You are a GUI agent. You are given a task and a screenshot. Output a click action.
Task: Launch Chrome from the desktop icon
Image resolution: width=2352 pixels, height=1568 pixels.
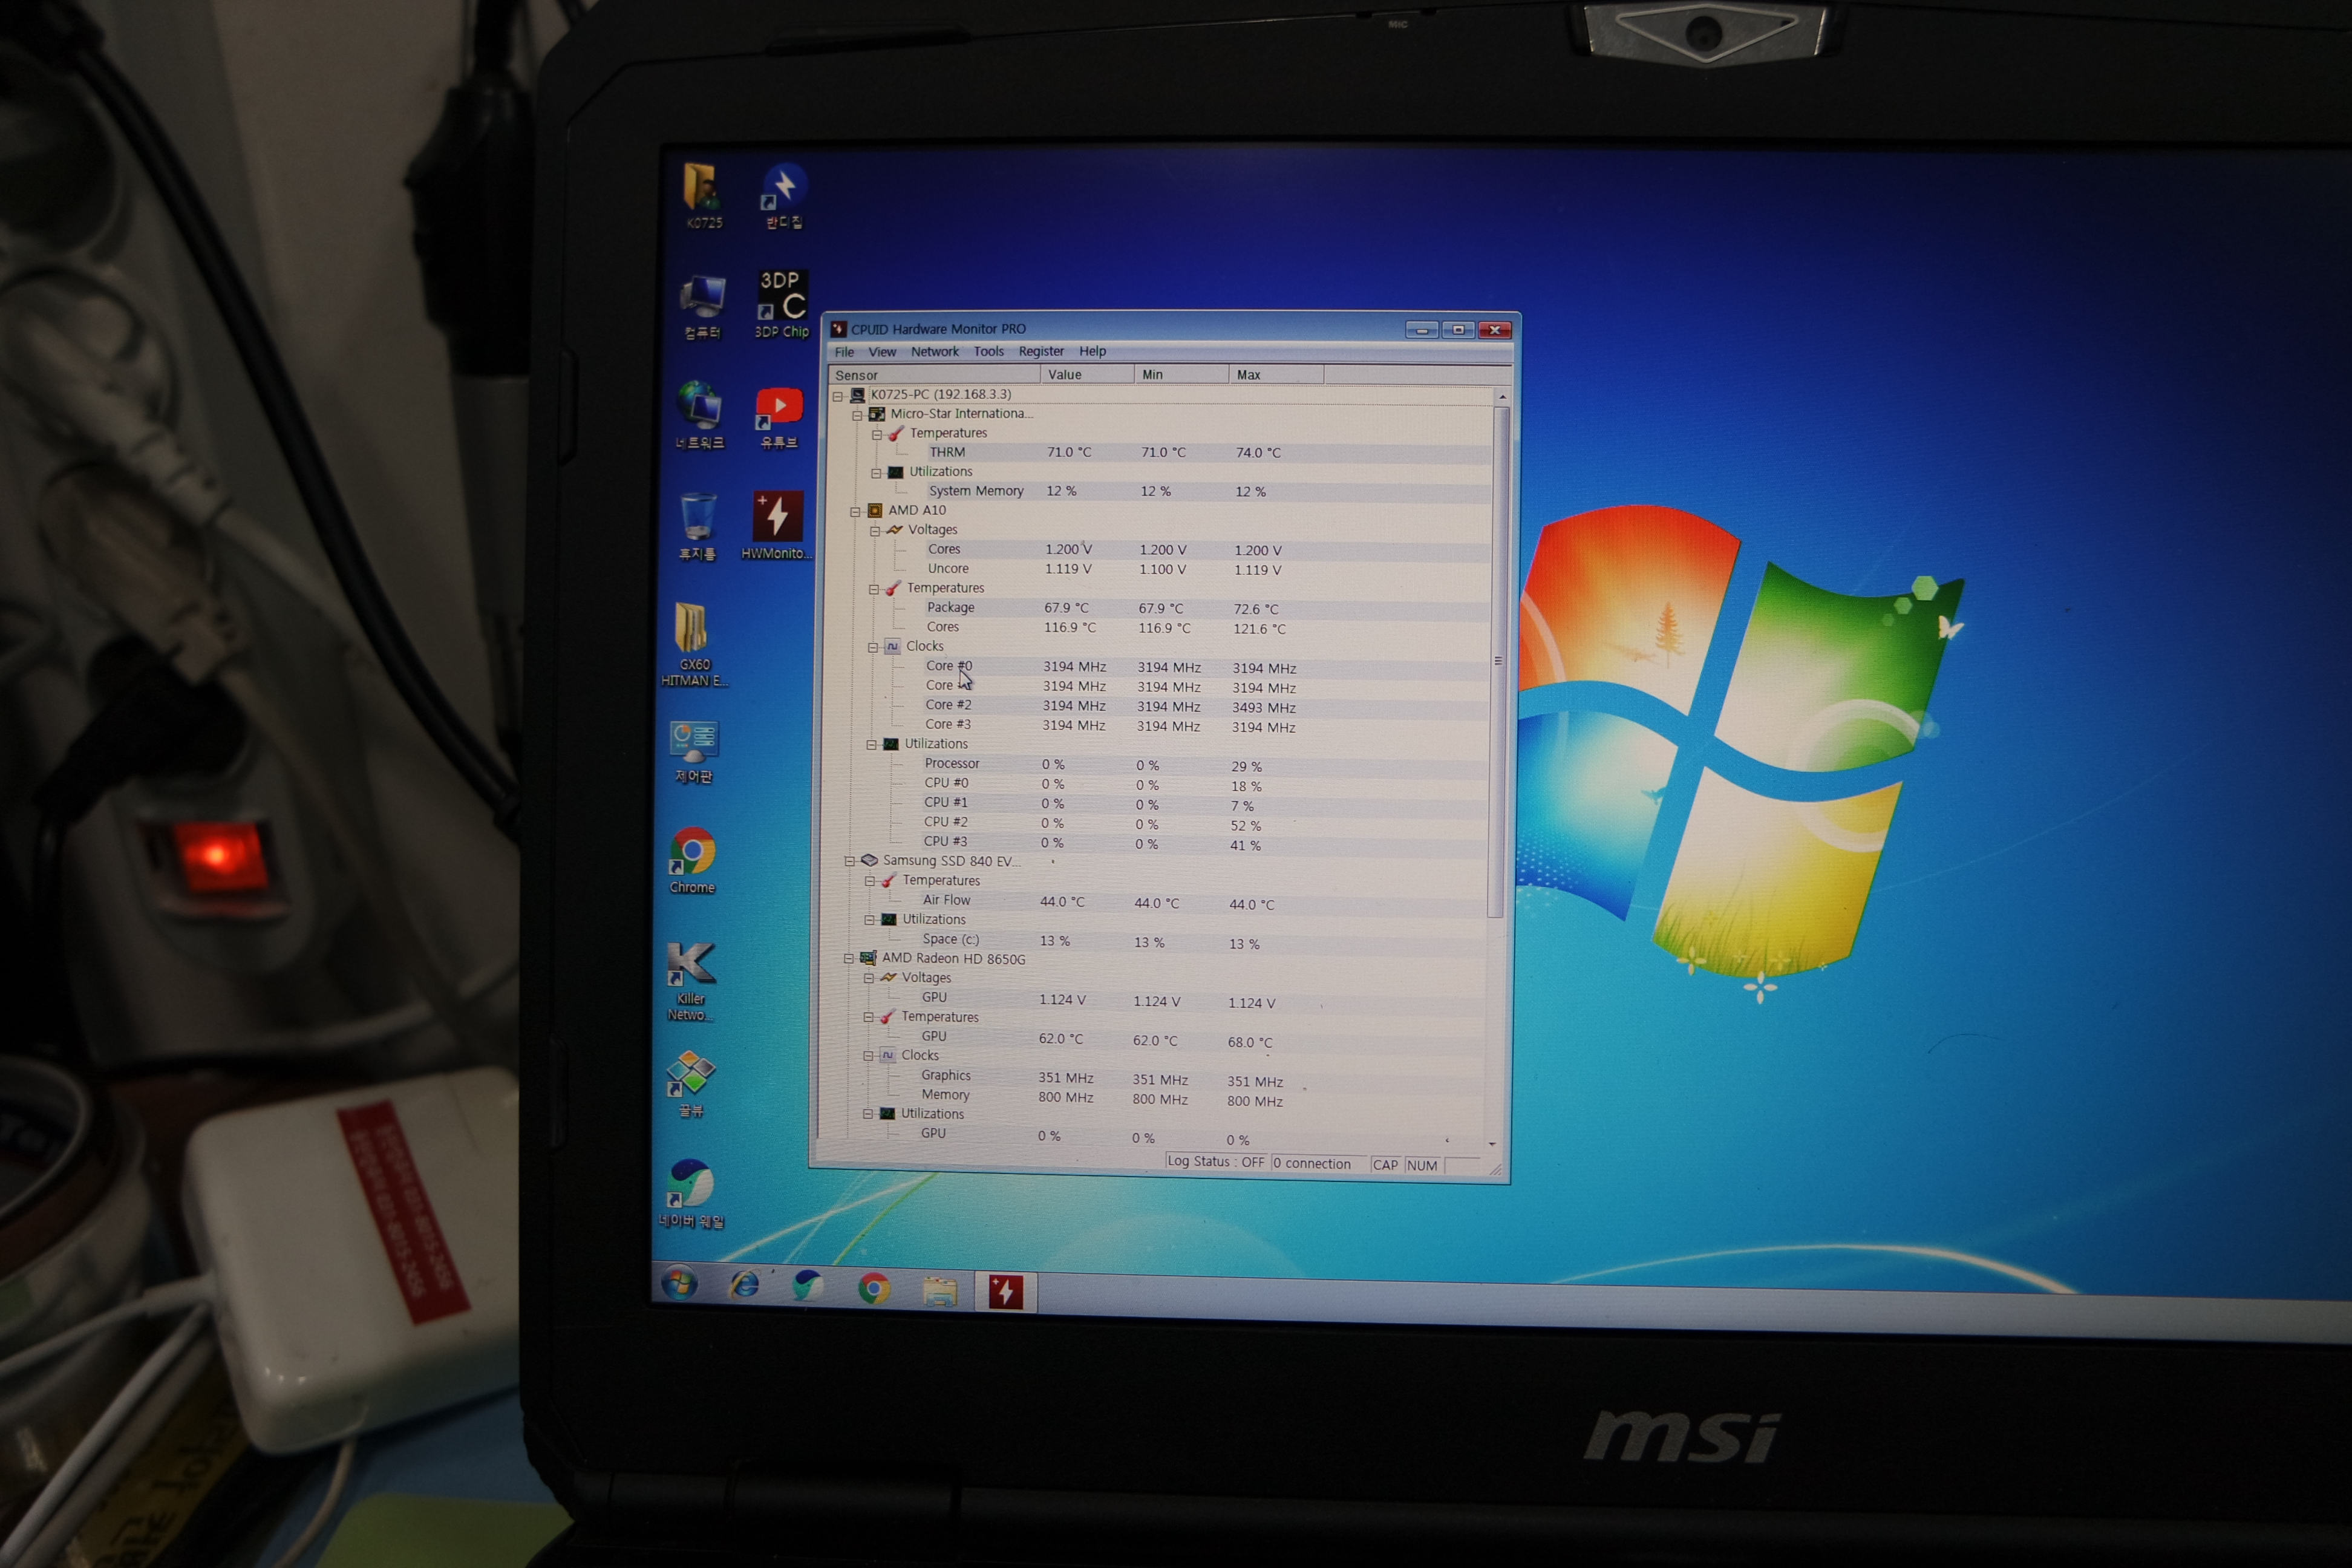click(x=693, y=861)
